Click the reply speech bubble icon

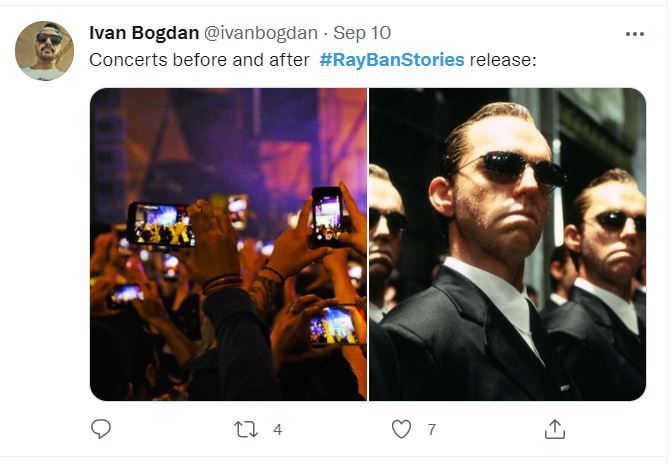click(101, 429)
